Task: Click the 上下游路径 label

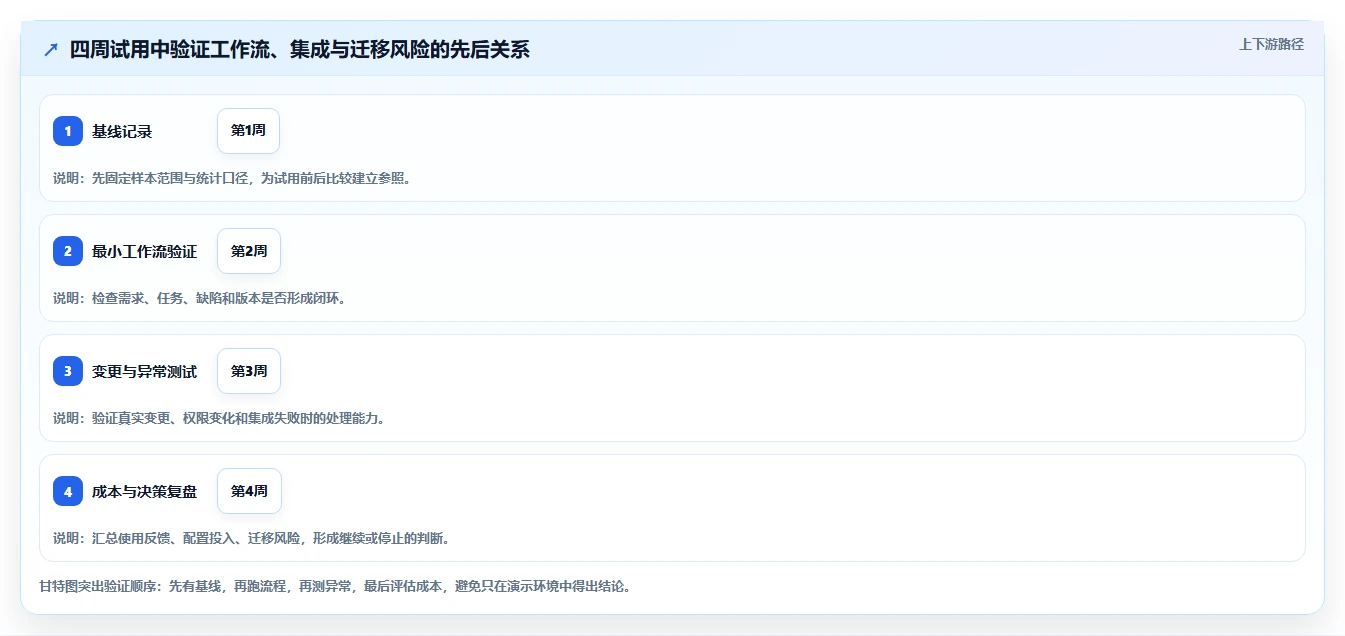Action: (x=1271, y=44)
